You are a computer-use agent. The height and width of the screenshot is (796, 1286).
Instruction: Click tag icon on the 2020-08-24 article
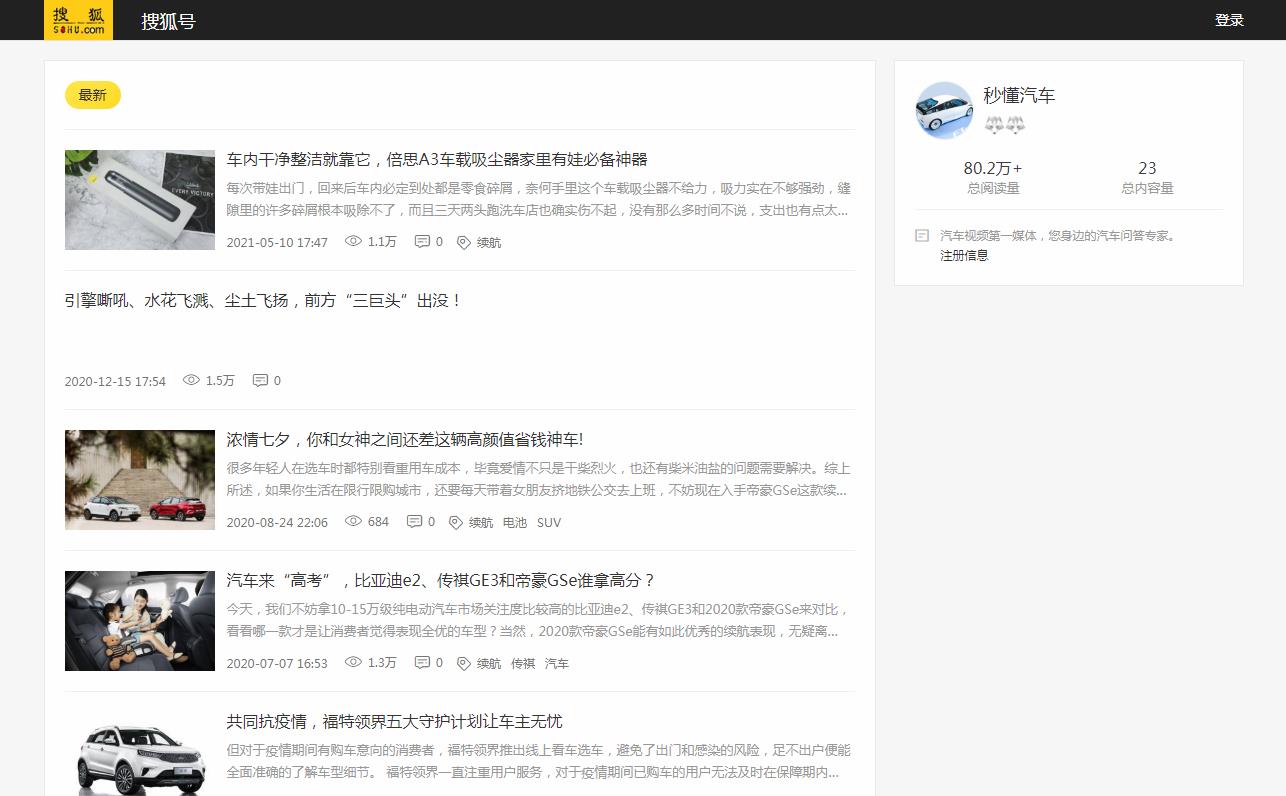click(456, 522)
